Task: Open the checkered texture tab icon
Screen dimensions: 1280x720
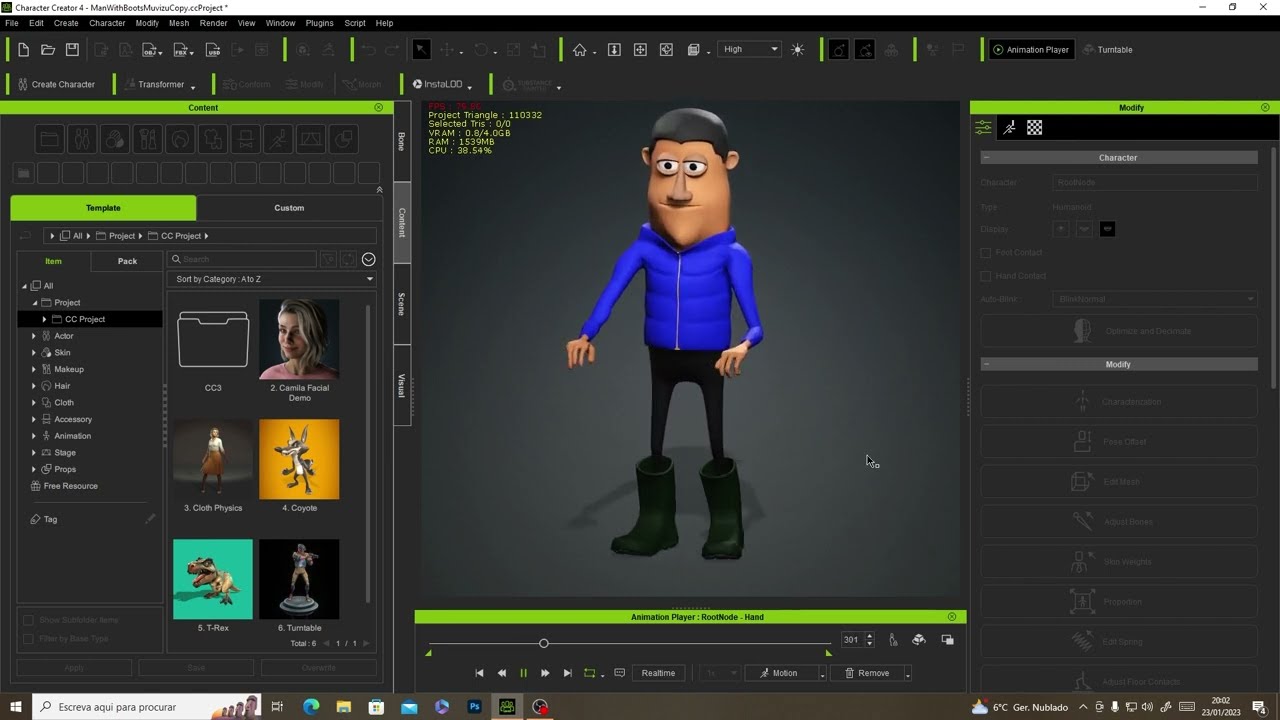Action: pos(1035,127)
